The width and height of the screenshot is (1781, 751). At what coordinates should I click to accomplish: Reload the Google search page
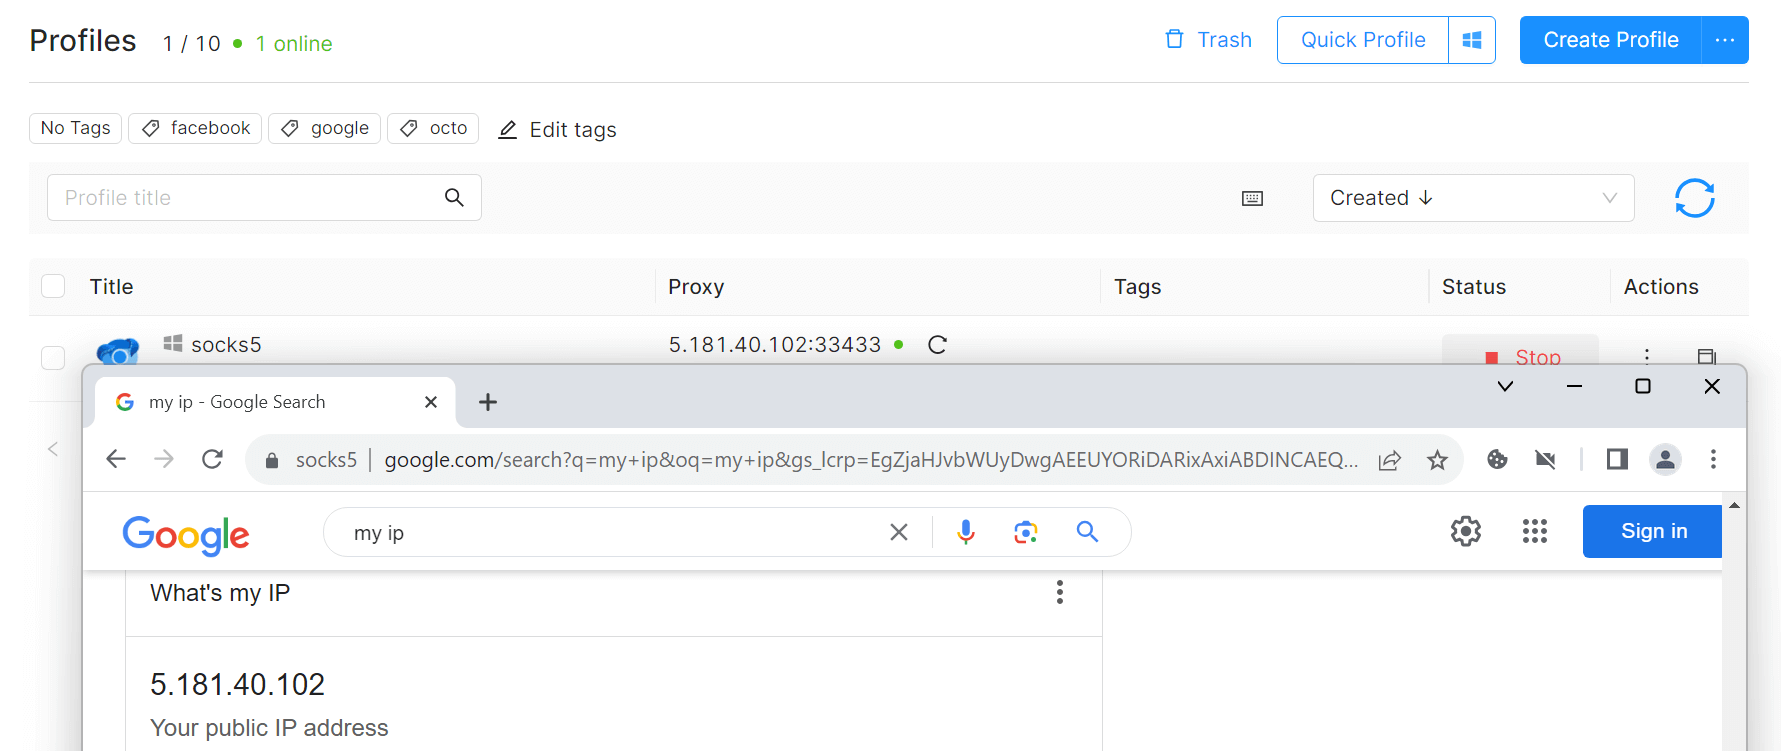pos(212,459)
